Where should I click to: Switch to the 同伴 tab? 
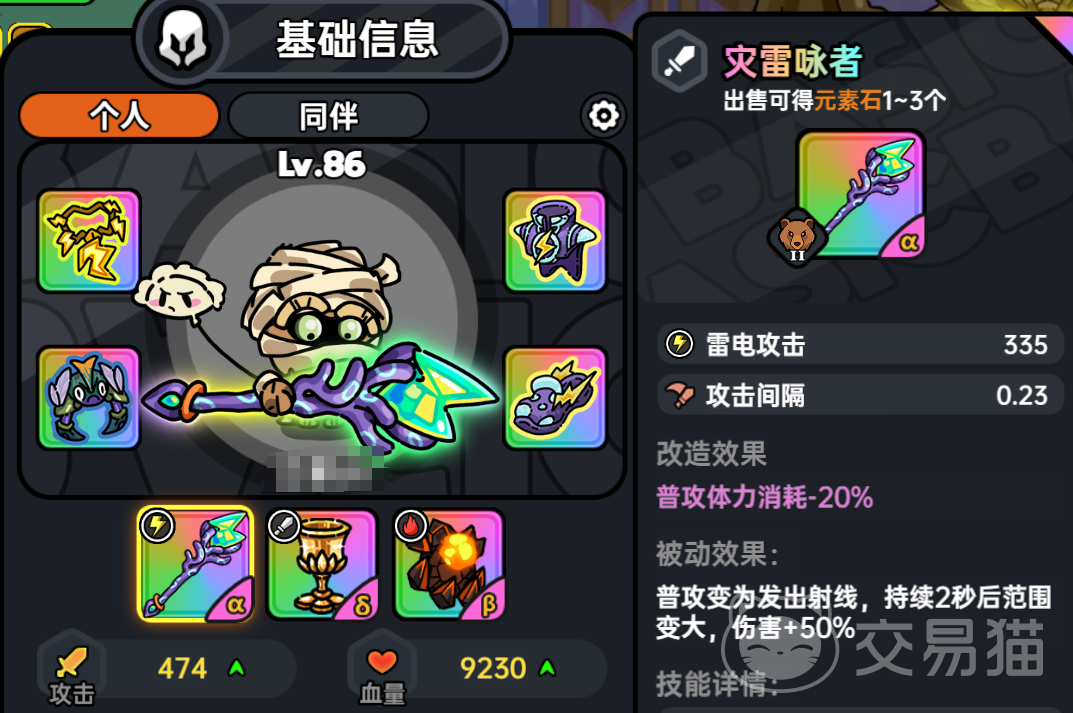click(x=328, y=116)
